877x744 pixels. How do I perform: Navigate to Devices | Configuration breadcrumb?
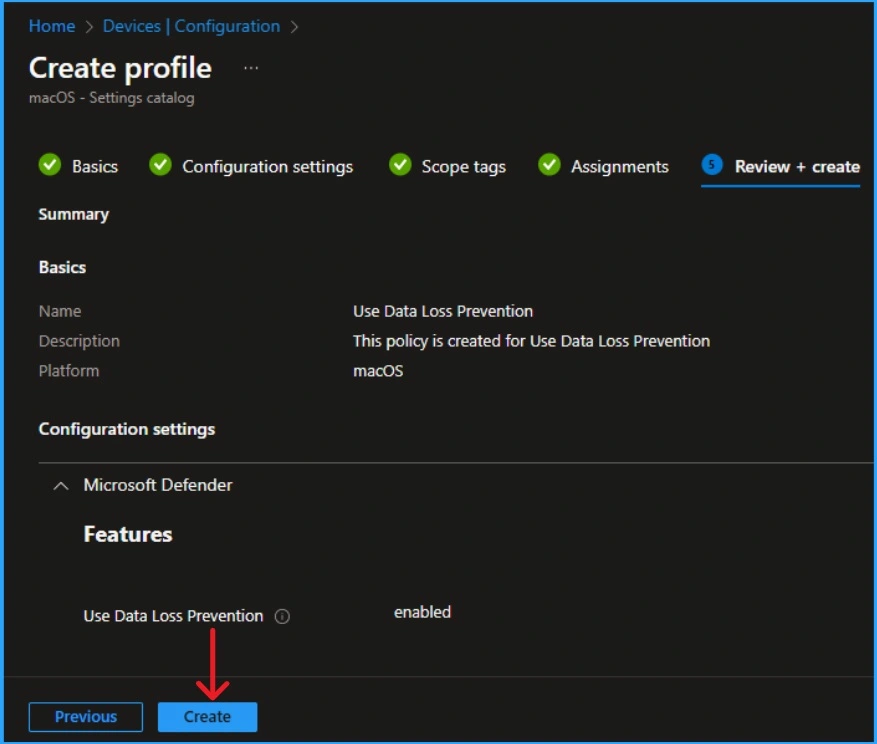pos(191,26)
